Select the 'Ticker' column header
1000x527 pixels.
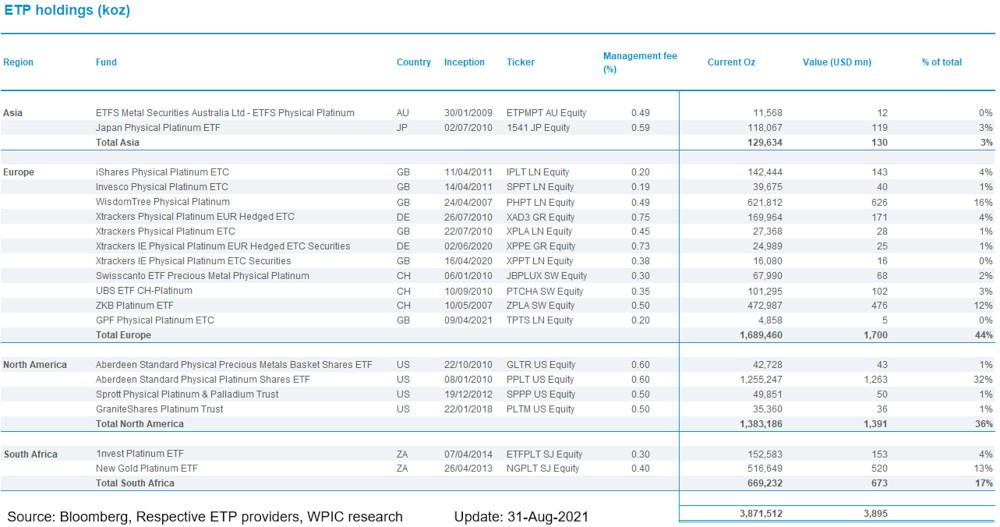(520, 62)
